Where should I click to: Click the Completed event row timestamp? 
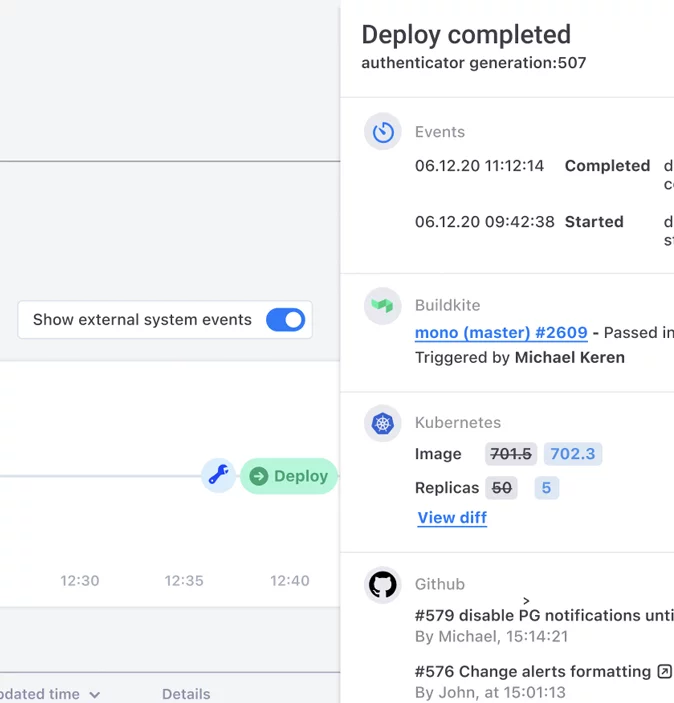479,166
